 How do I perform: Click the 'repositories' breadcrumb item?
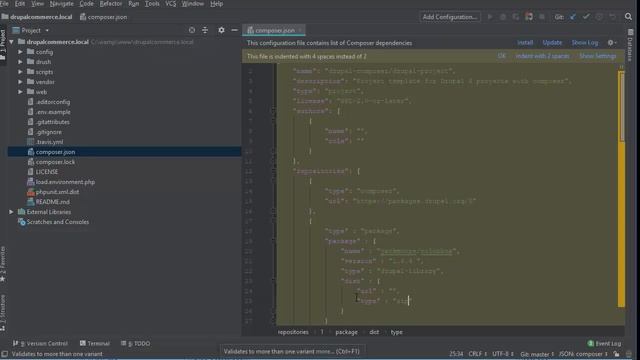pyautogui.click(x=293, y=332)
